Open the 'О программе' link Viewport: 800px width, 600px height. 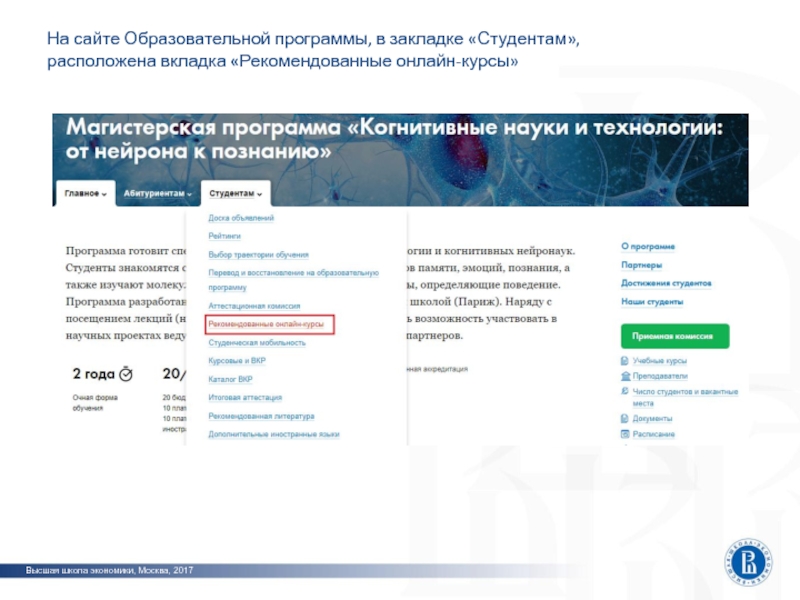coord(647,246)
